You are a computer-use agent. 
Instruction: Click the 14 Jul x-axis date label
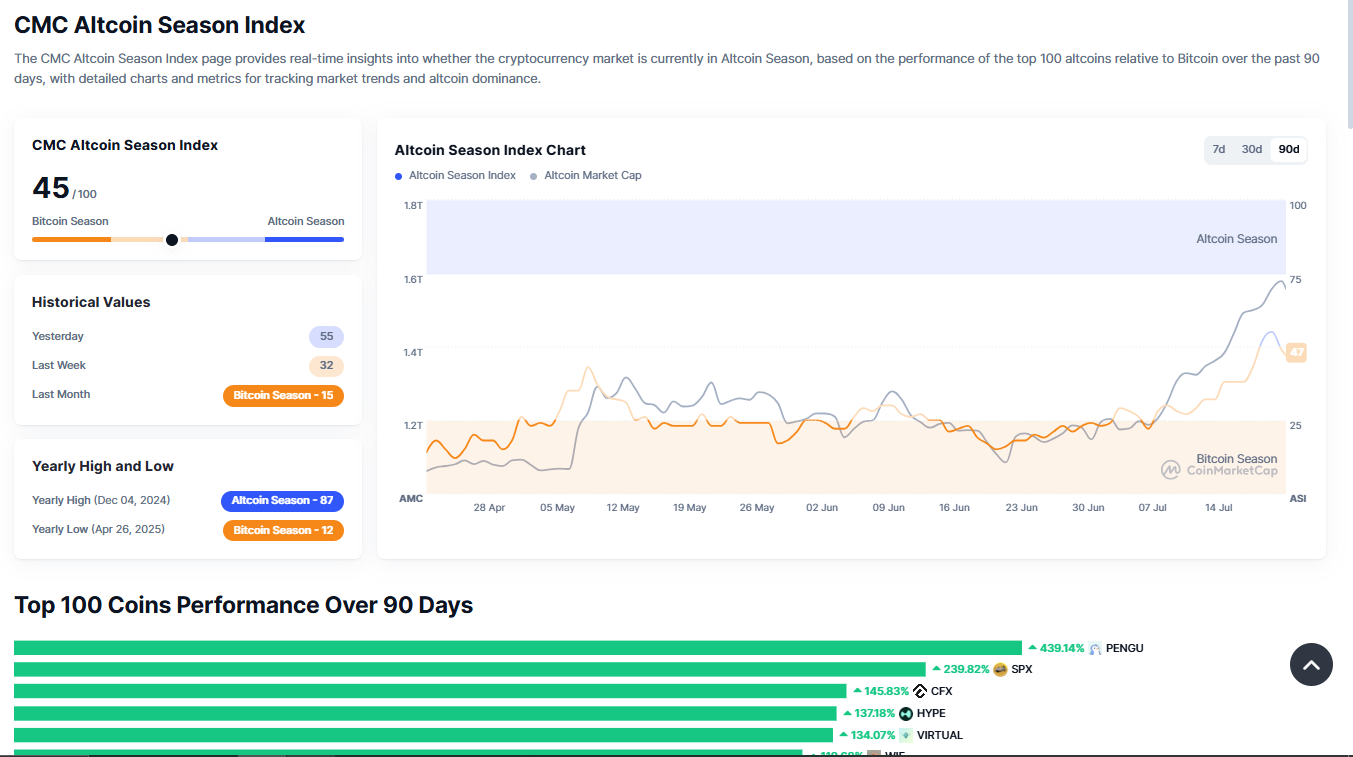[1218, 508]
